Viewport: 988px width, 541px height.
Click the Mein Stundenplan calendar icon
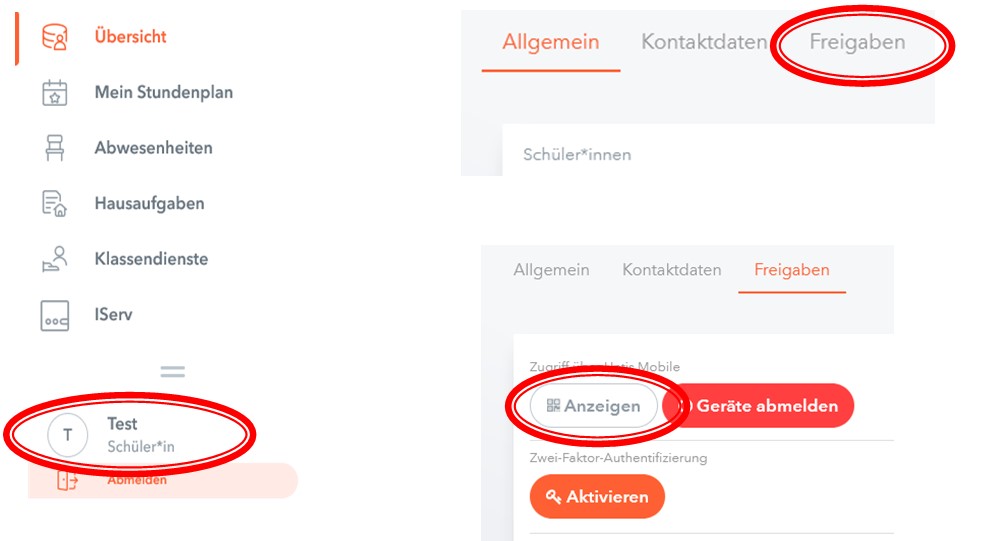(55, 93)
